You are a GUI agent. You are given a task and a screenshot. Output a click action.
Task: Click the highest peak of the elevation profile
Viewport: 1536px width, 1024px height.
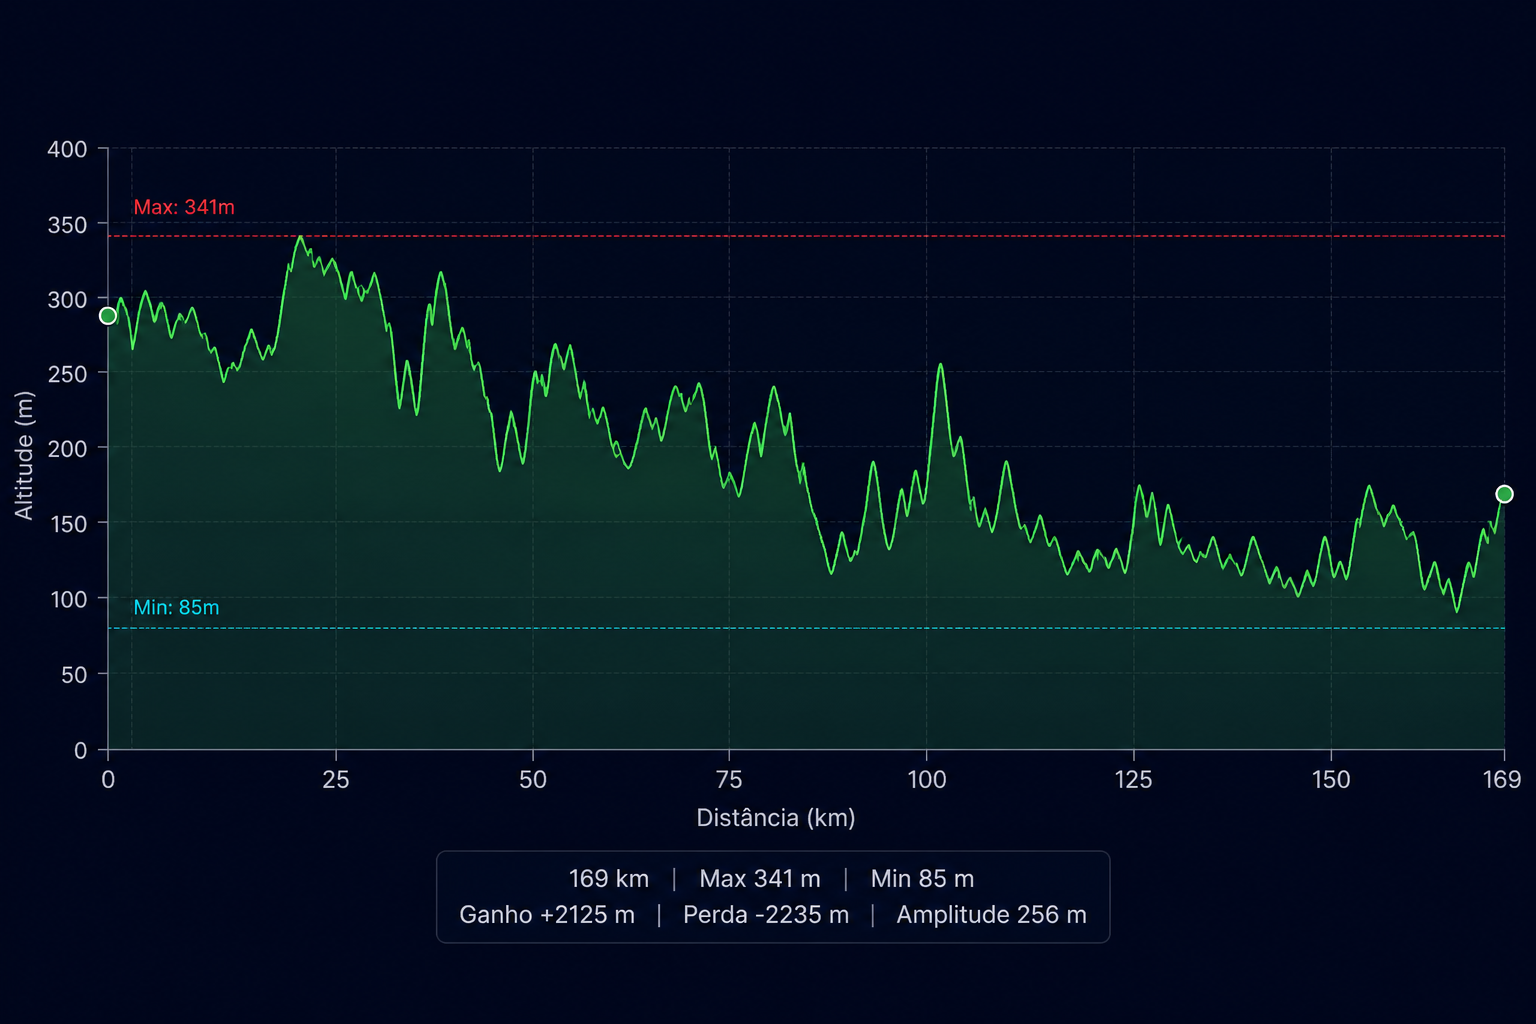point(300,237)
